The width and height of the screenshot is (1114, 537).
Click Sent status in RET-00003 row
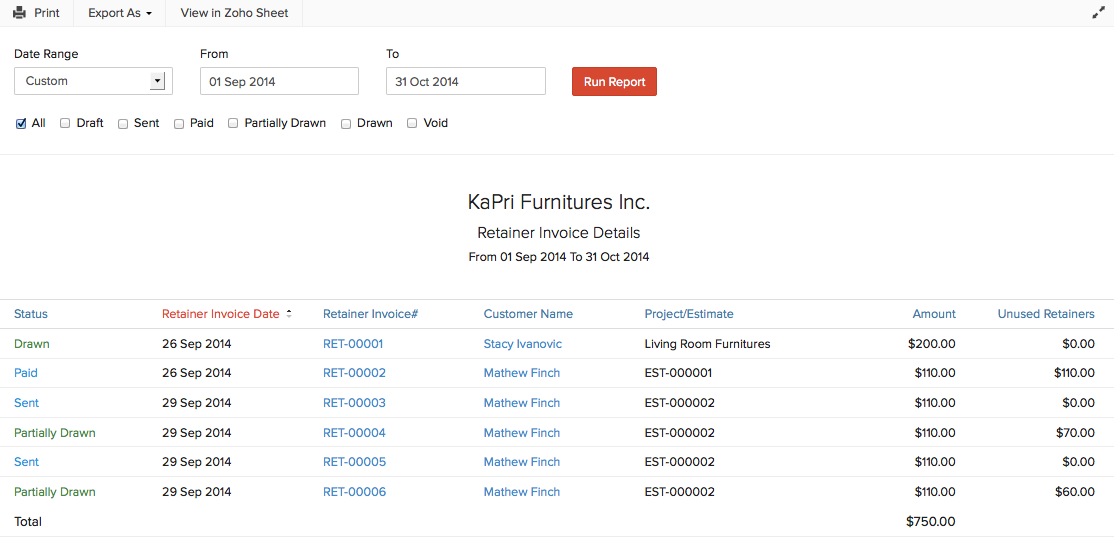26,403
